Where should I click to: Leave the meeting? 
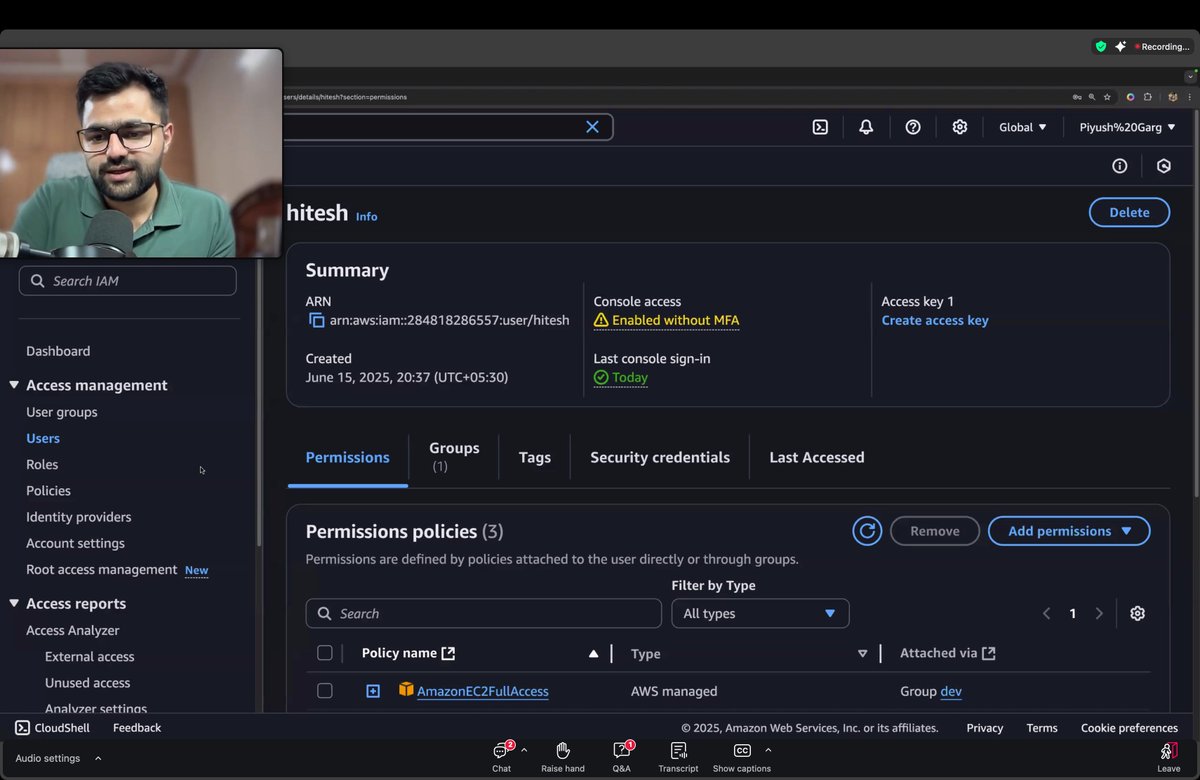(x=1169, y=758)
